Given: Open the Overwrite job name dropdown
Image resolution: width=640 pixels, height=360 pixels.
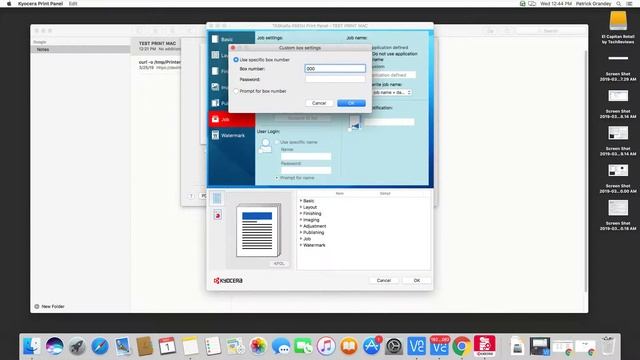Looking at the screenshot, I should point(391,93).
